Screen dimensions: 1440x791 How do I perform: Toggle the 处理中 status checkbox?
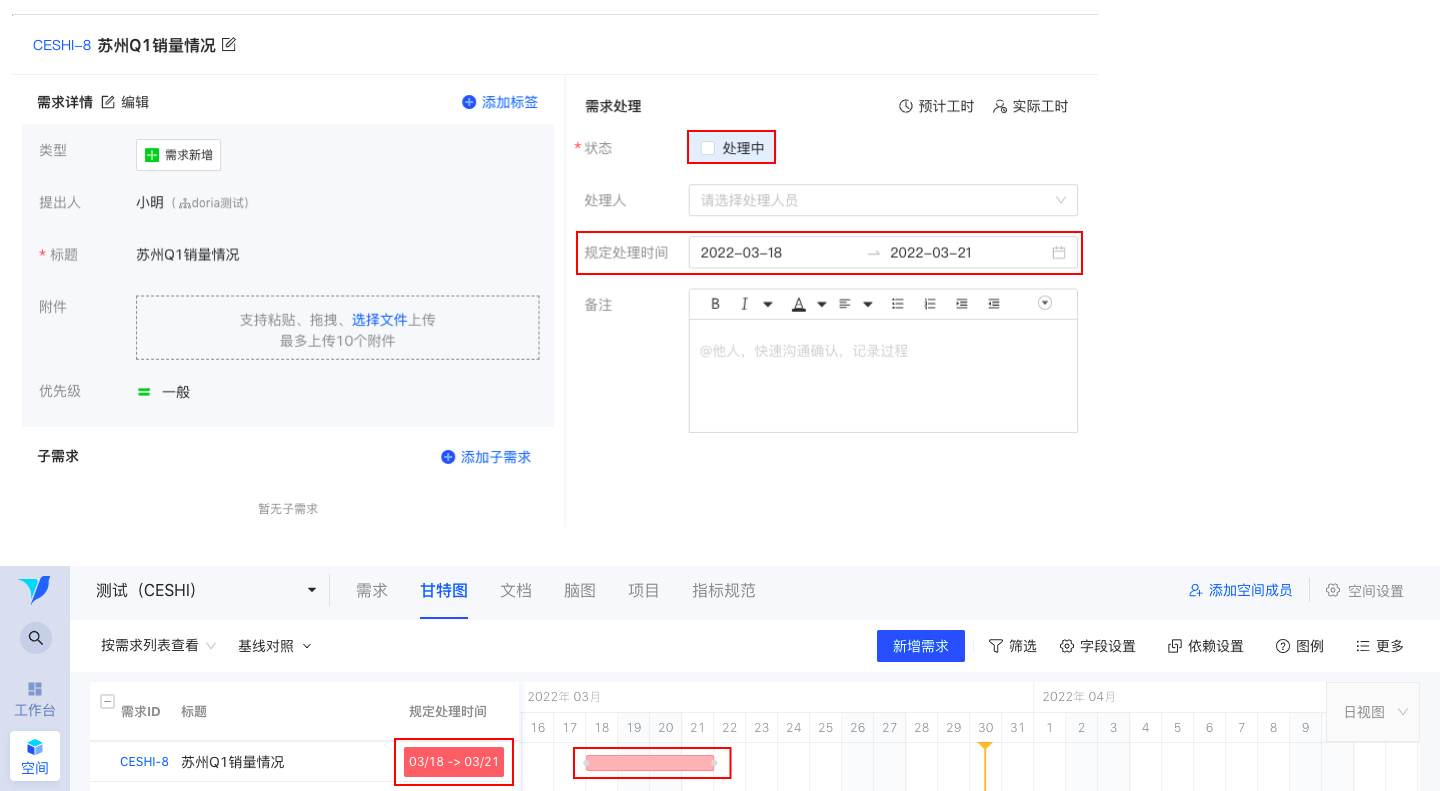coord(708,148)
